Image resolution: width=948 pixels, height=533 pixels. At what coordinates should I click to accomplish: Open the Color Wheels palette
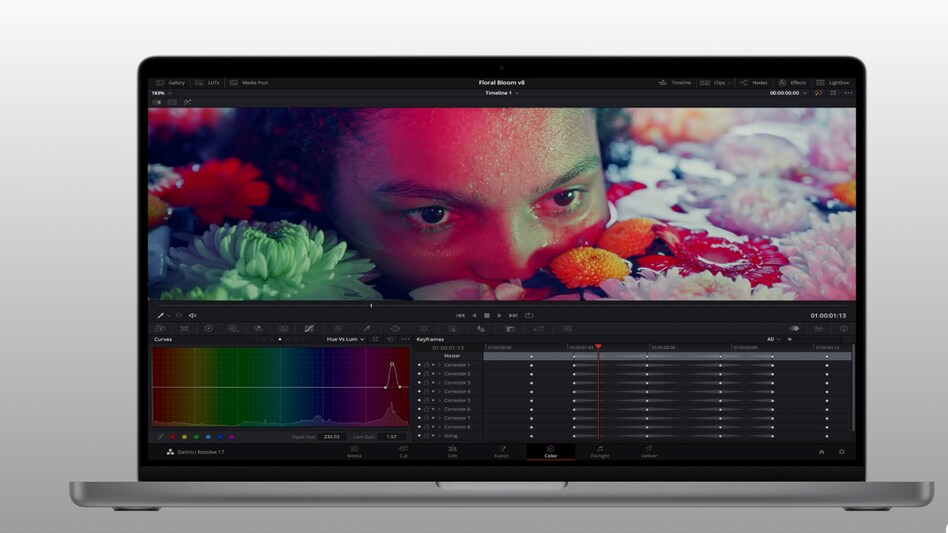209,329
